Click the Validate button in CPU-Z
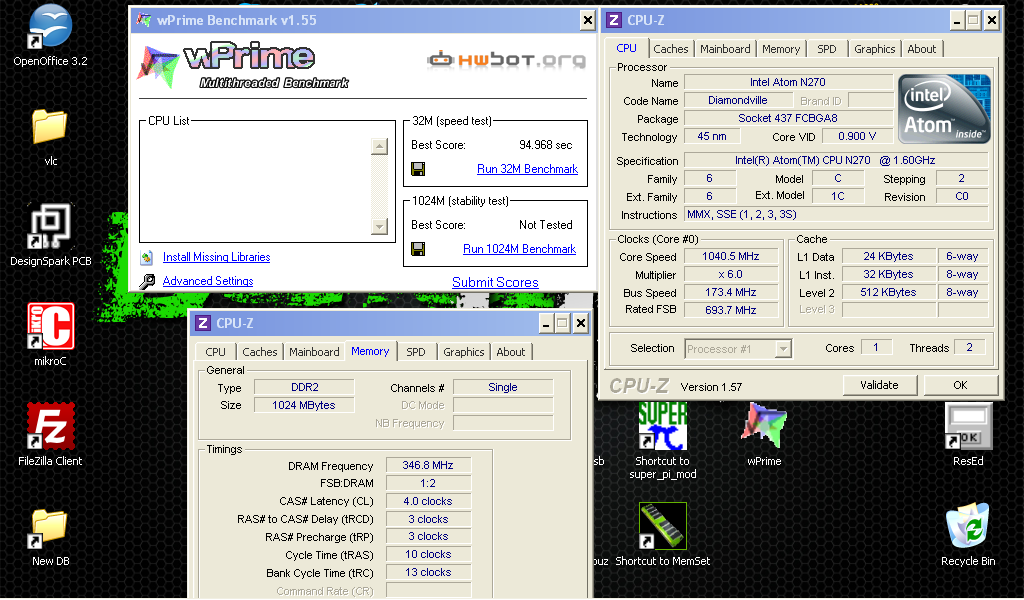 (x=879, y=385)
